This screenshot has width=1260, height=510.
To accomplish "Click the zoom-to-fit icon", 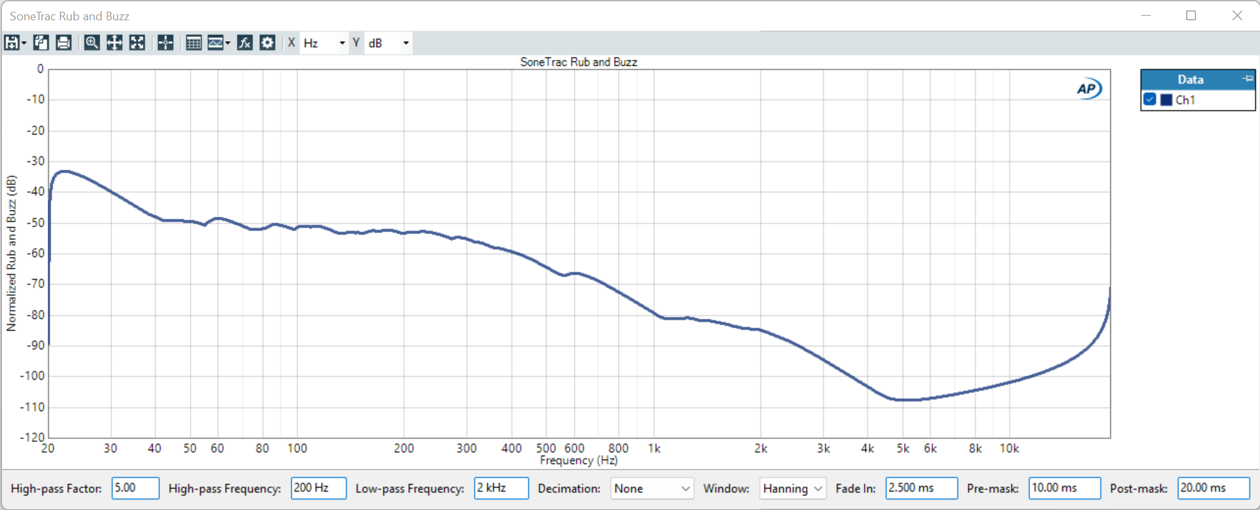I will coord(137,43).
